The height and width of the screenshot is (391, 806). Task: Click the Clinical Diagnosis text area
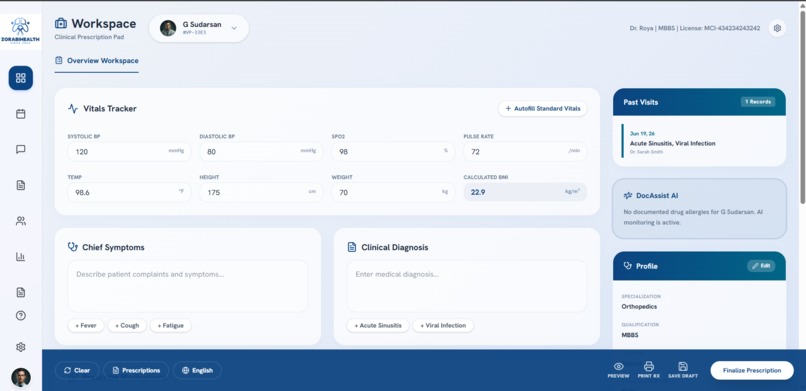pyautogui.click(x=467, y=286)
